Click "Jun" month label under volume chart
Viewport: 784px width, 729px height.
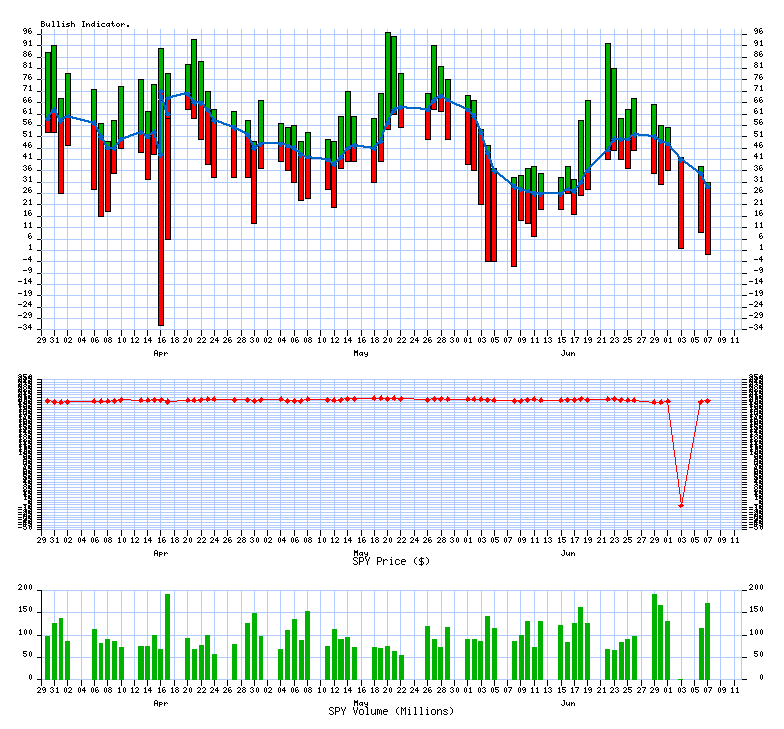point(568,703)
